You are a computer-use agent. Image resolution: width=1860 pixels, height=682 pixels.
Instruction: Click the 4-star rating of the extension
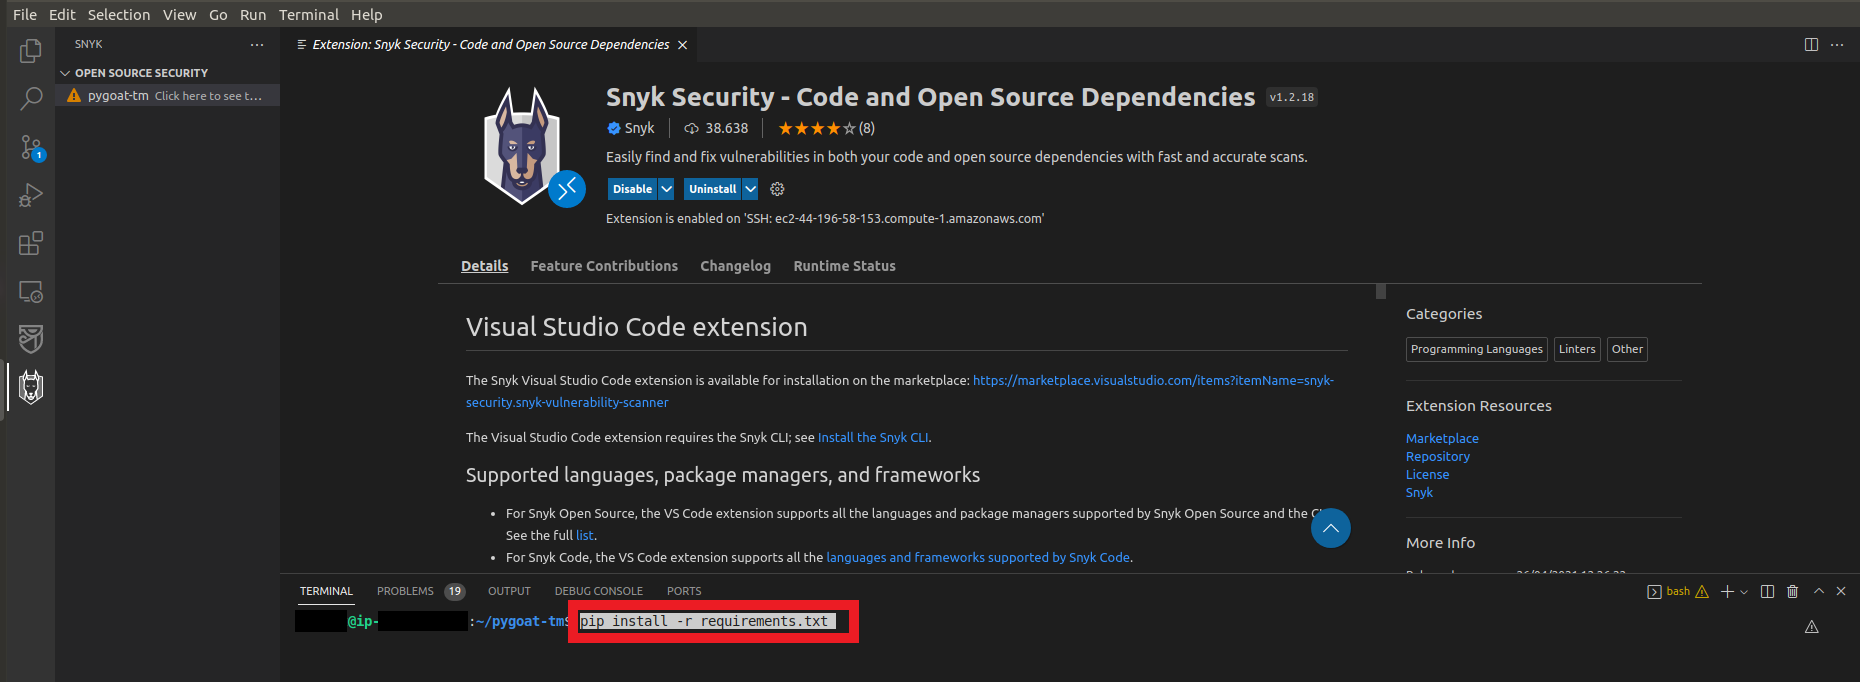(x=817, y=128)
